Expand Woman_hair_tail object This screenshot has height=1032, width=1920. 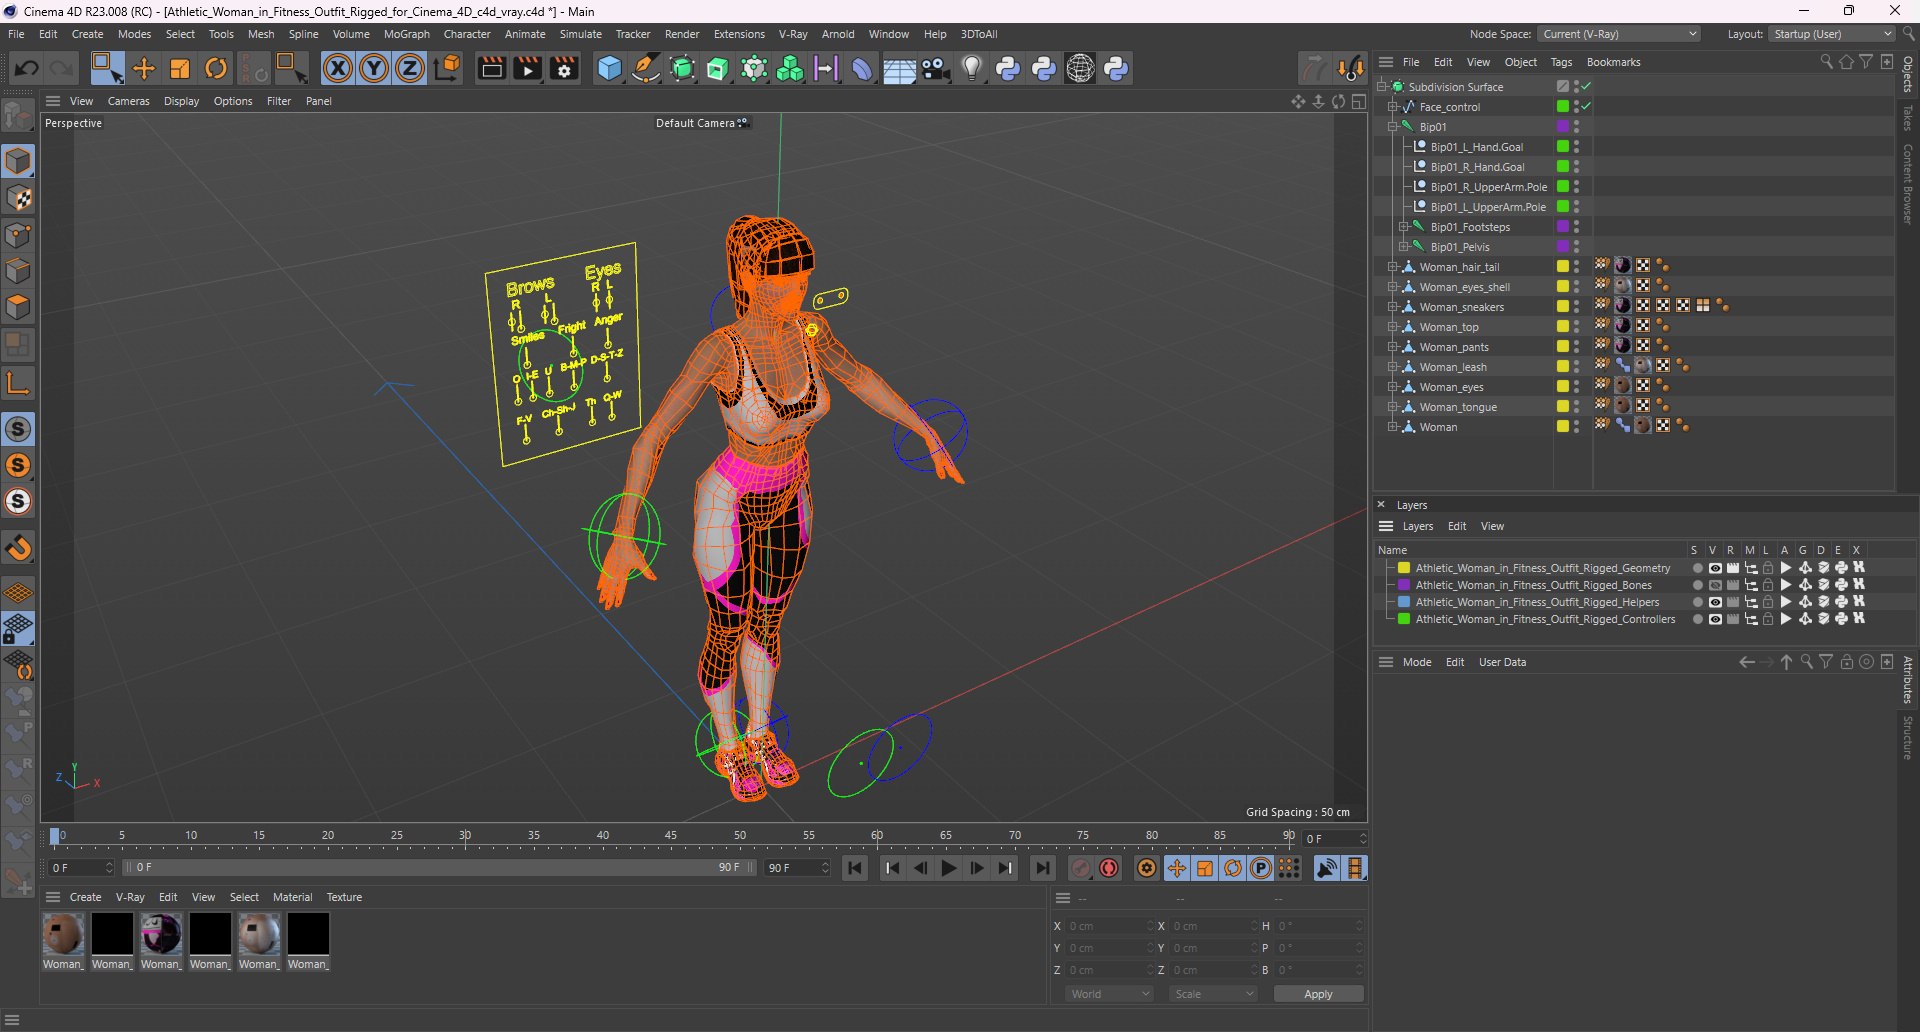point(1392,267)
